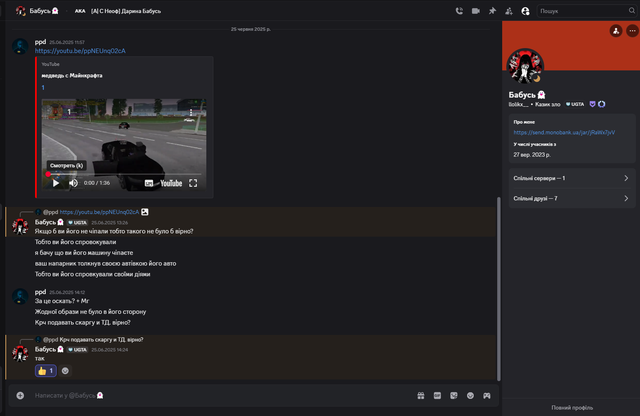
Task: Click the message input field
Action: pos(220,395)
